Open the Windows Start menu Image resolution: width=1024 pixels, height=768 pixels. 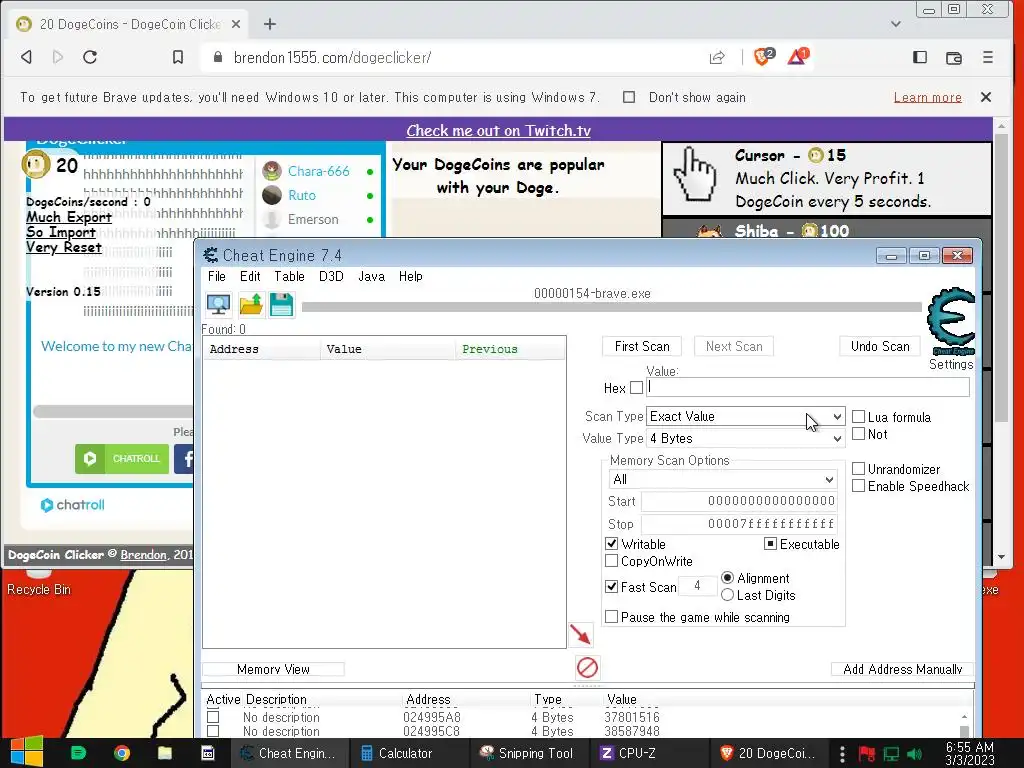click(x=26, y=752)
